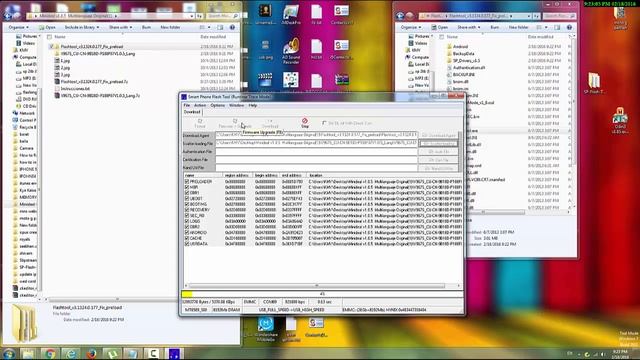The height and width of the screenshot is (360, 640).
Task: Select AD Sound Recorder desktop icon
Action: [291, 51]
